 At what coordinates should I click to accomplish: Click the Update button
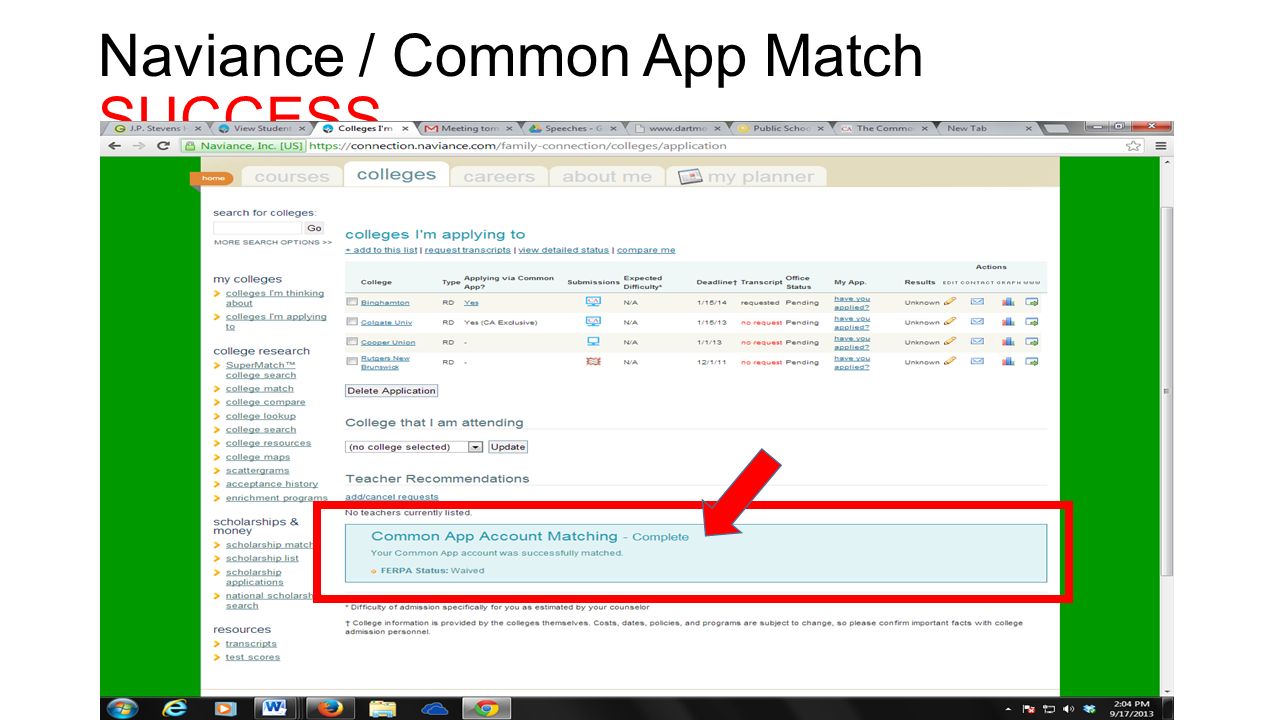coord(508,447)
